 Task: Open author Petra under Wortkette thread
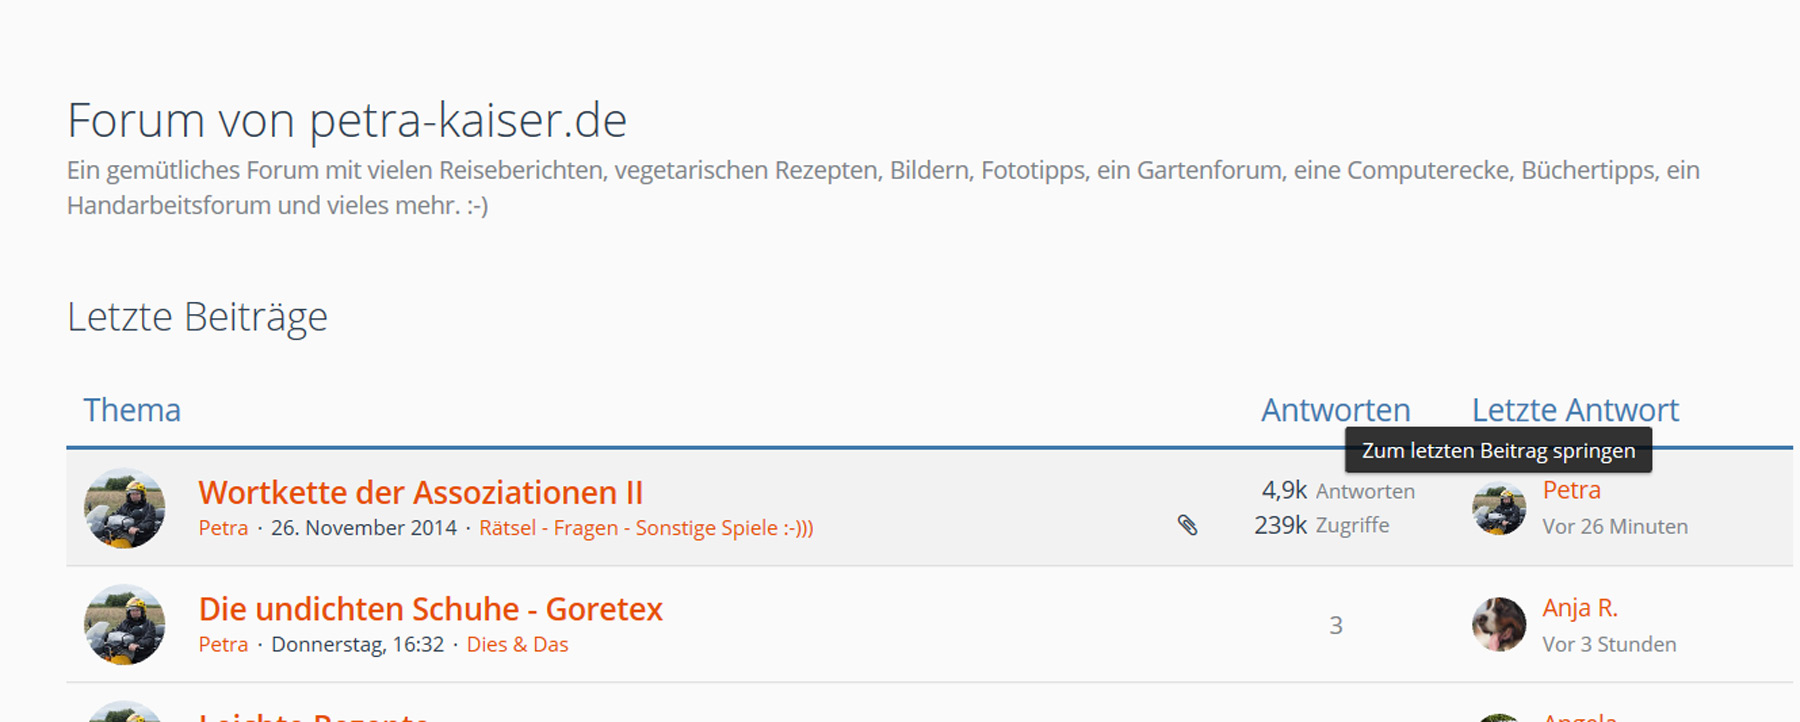point(223,528)
